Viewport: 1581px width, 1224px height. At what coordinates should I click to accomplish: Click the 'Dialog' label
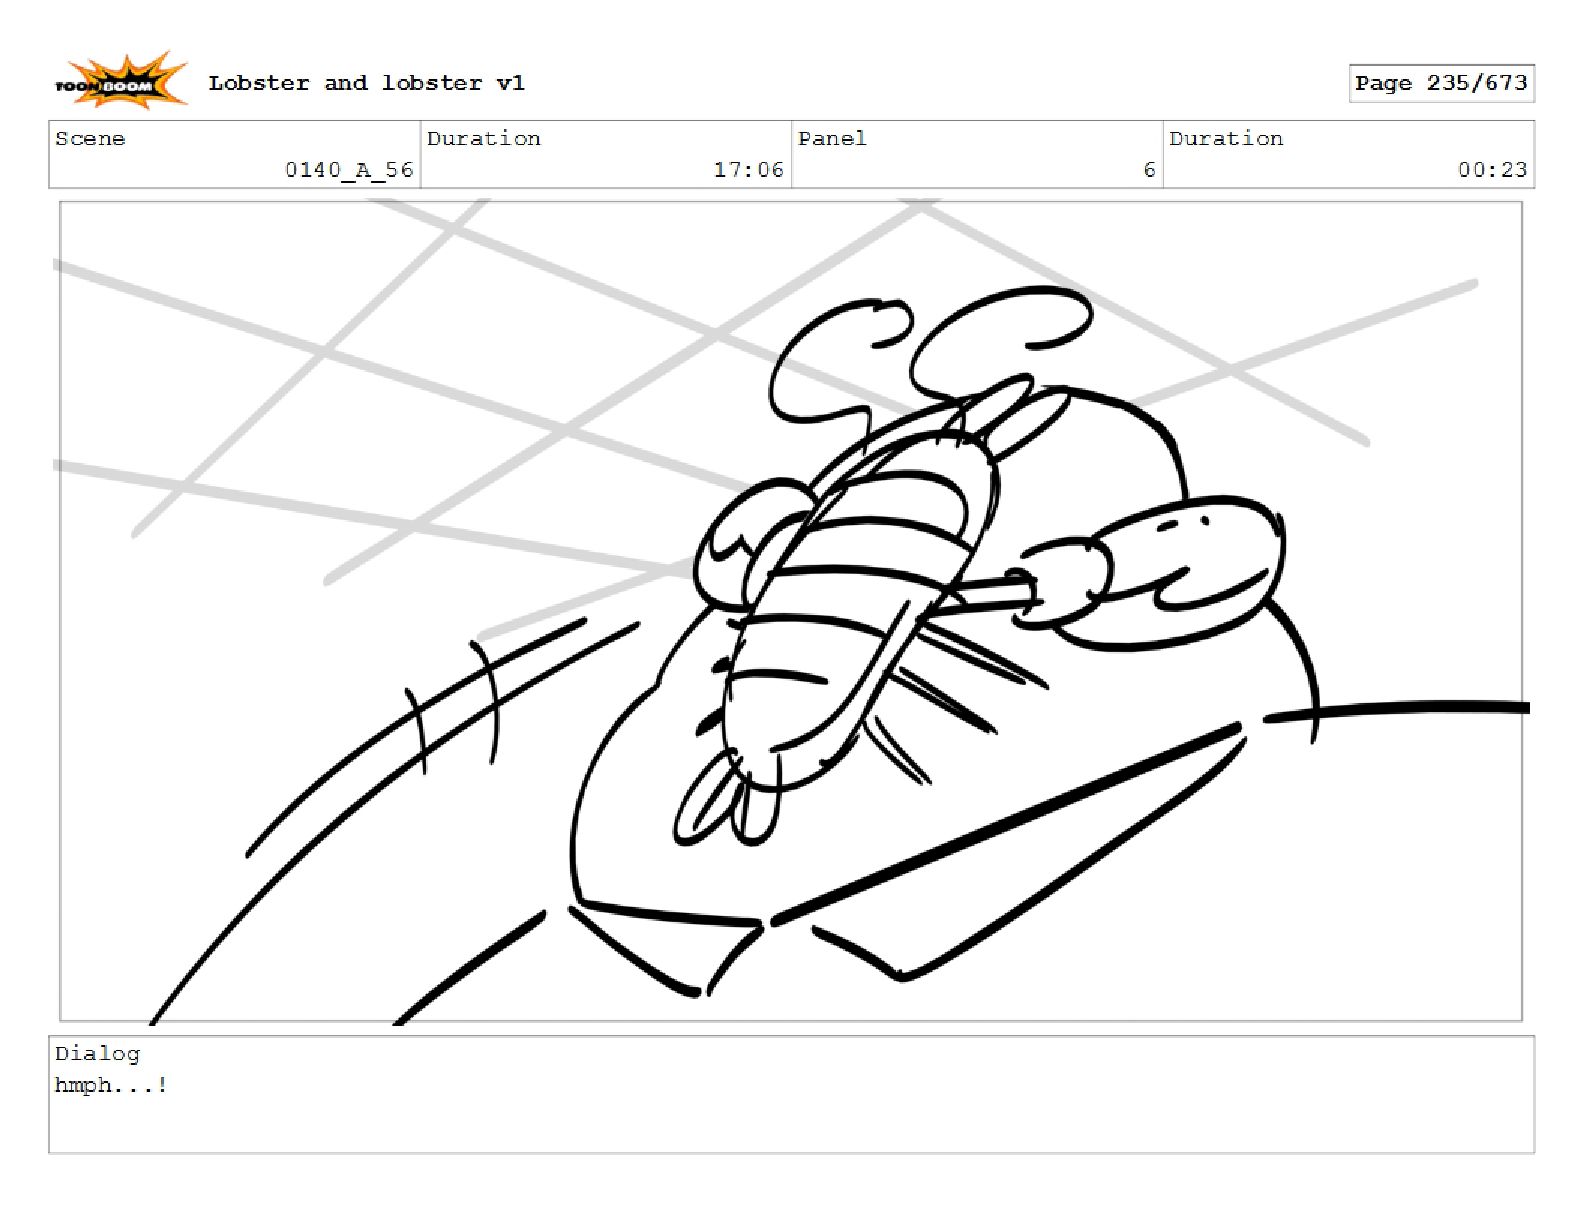pyautogui.click(x=97, y=1053)
